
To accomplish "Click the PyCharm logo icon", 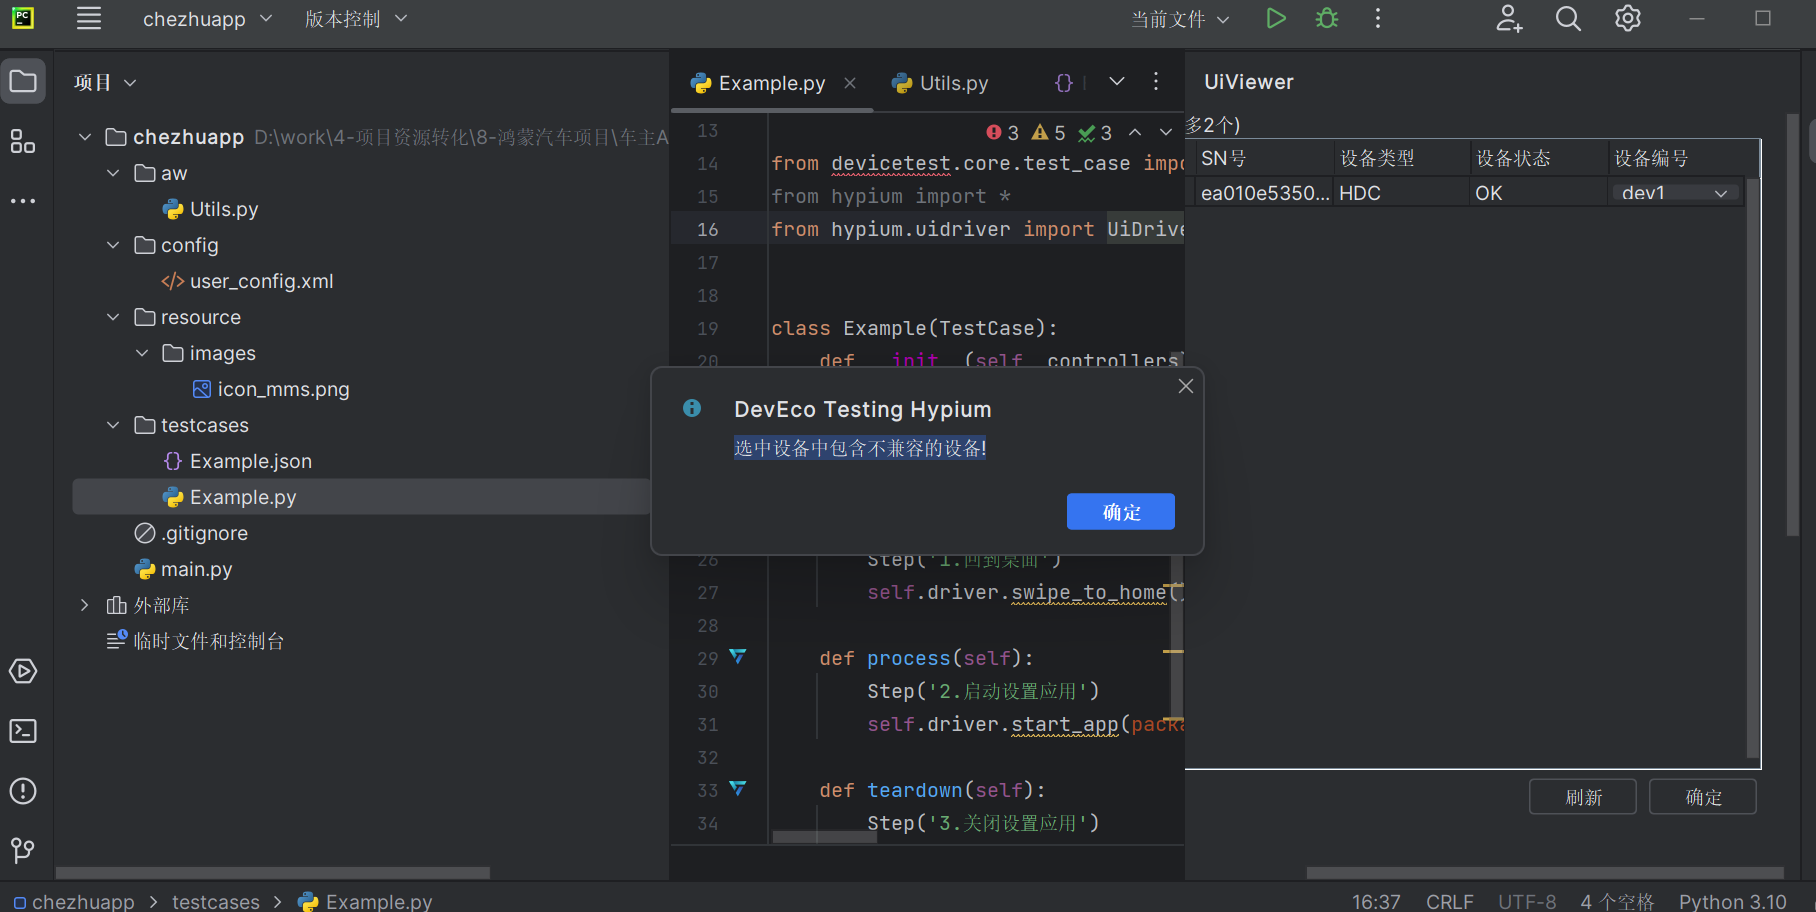I will pos(23,18).
